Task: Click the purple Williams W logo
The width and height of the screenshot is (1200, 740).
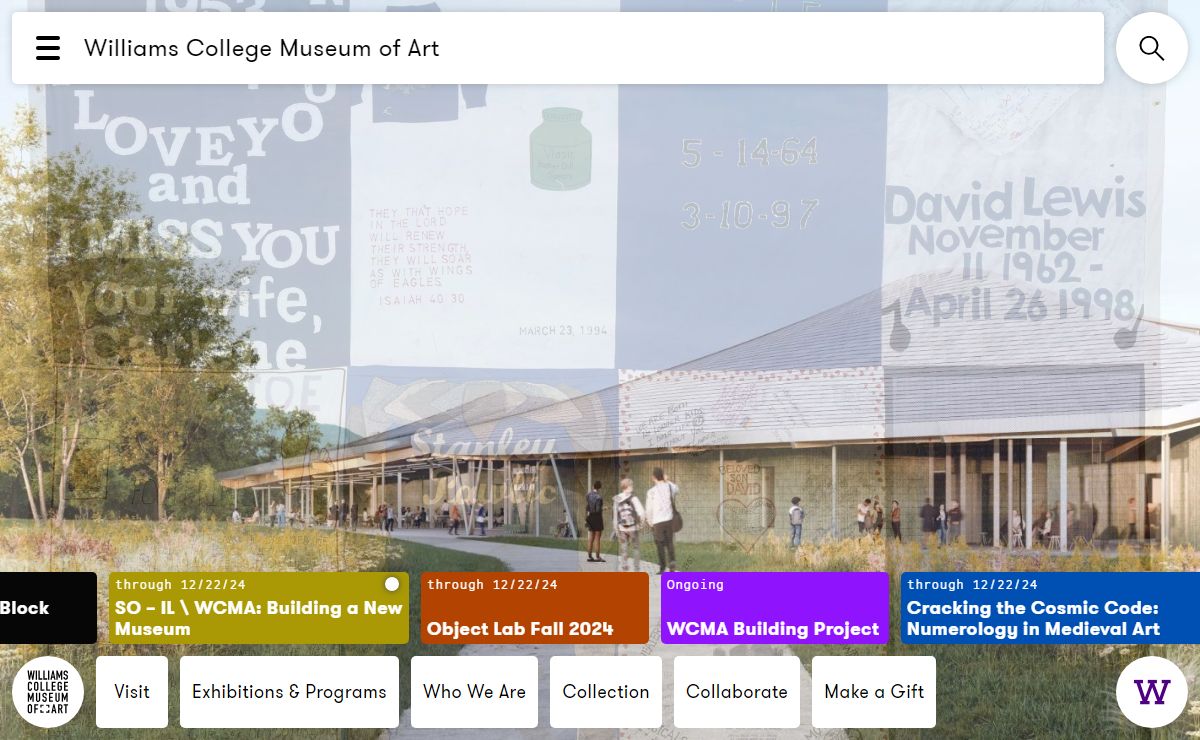Action: tap(1152, 692)
